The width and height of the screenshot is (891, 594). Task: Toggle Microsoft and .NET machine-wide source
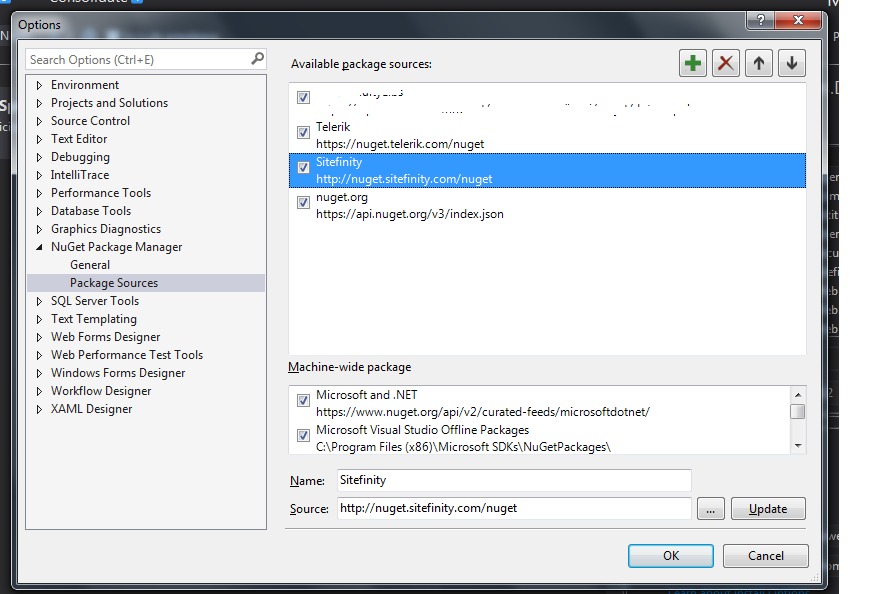(x=303, y=401)
